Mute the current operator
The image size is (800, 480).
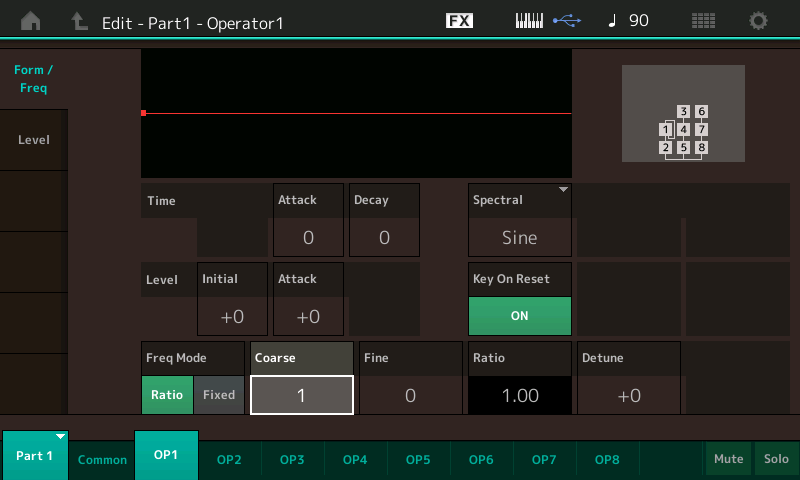pos(728,458)
